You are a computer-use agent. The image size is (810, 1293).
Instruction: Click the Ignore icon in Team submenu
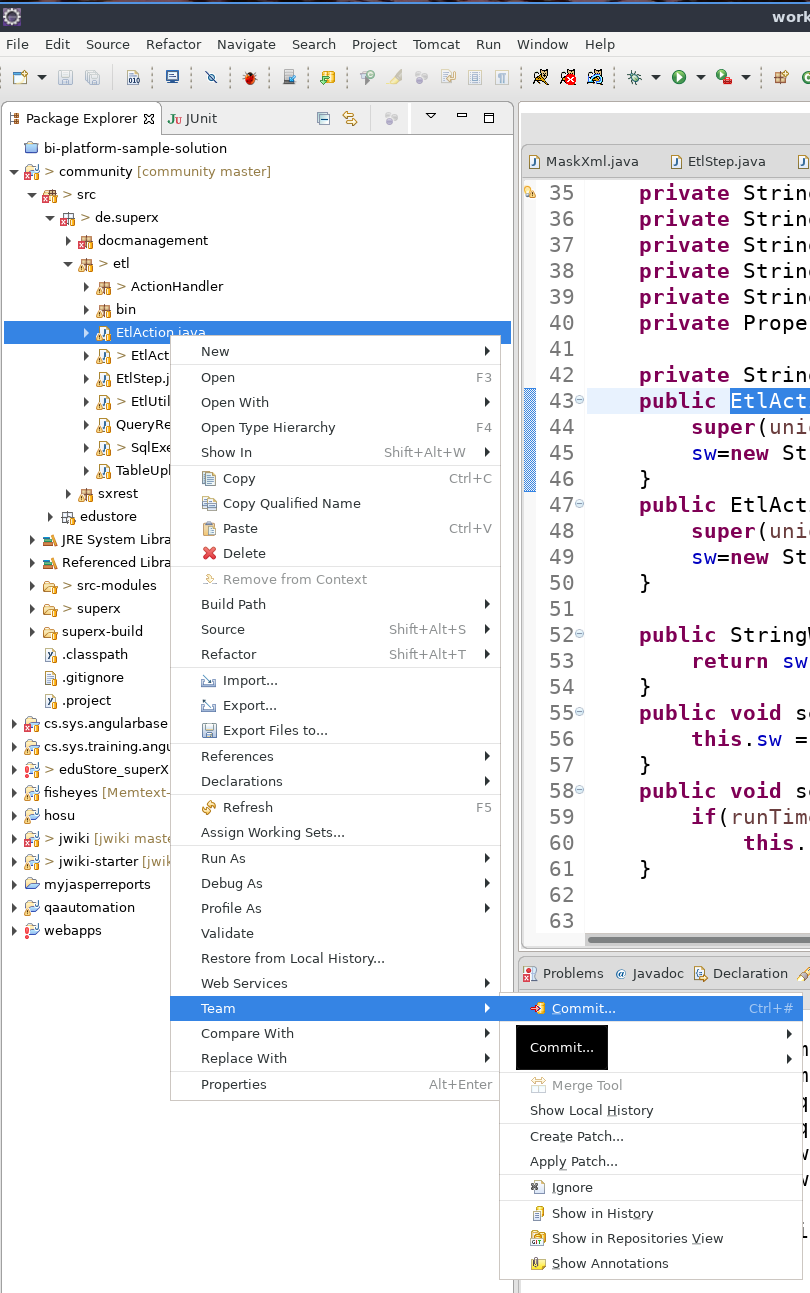(538, 1187)
